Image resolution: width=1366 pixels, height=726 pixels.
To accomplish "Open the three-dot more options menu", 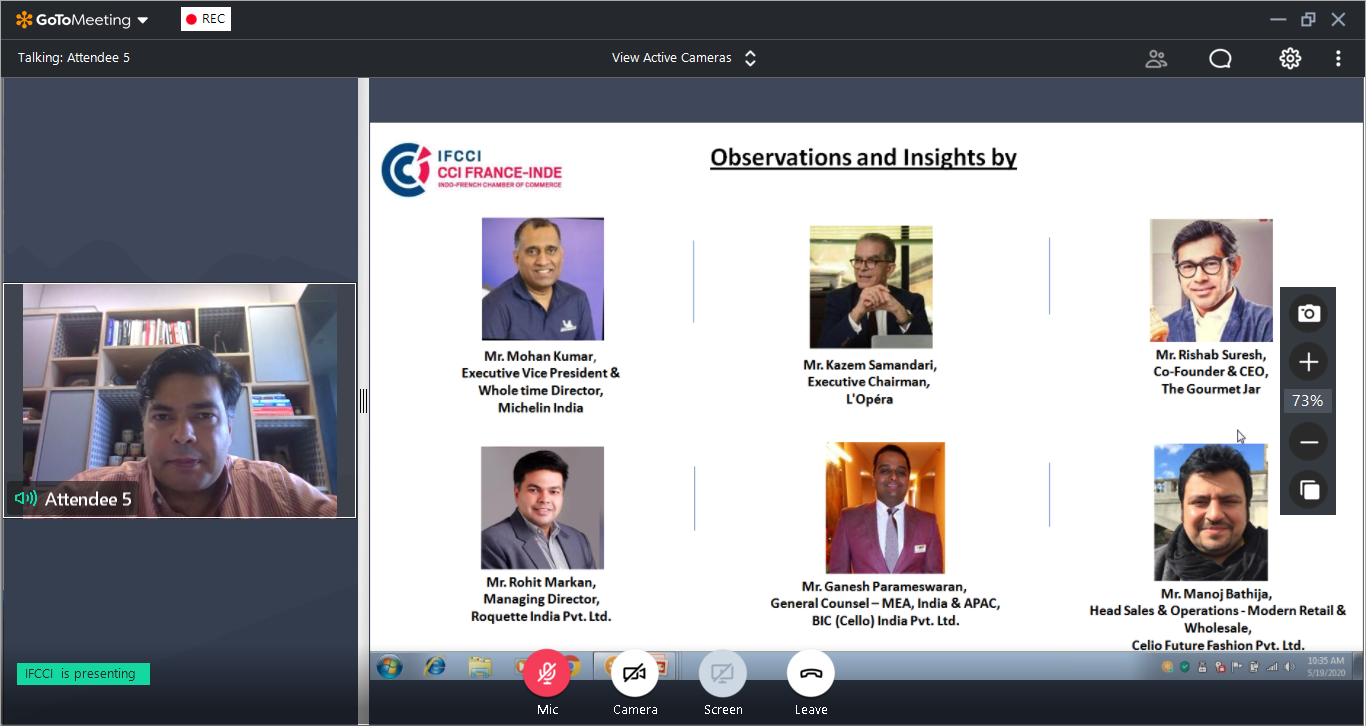I will tap(1338, 59).
